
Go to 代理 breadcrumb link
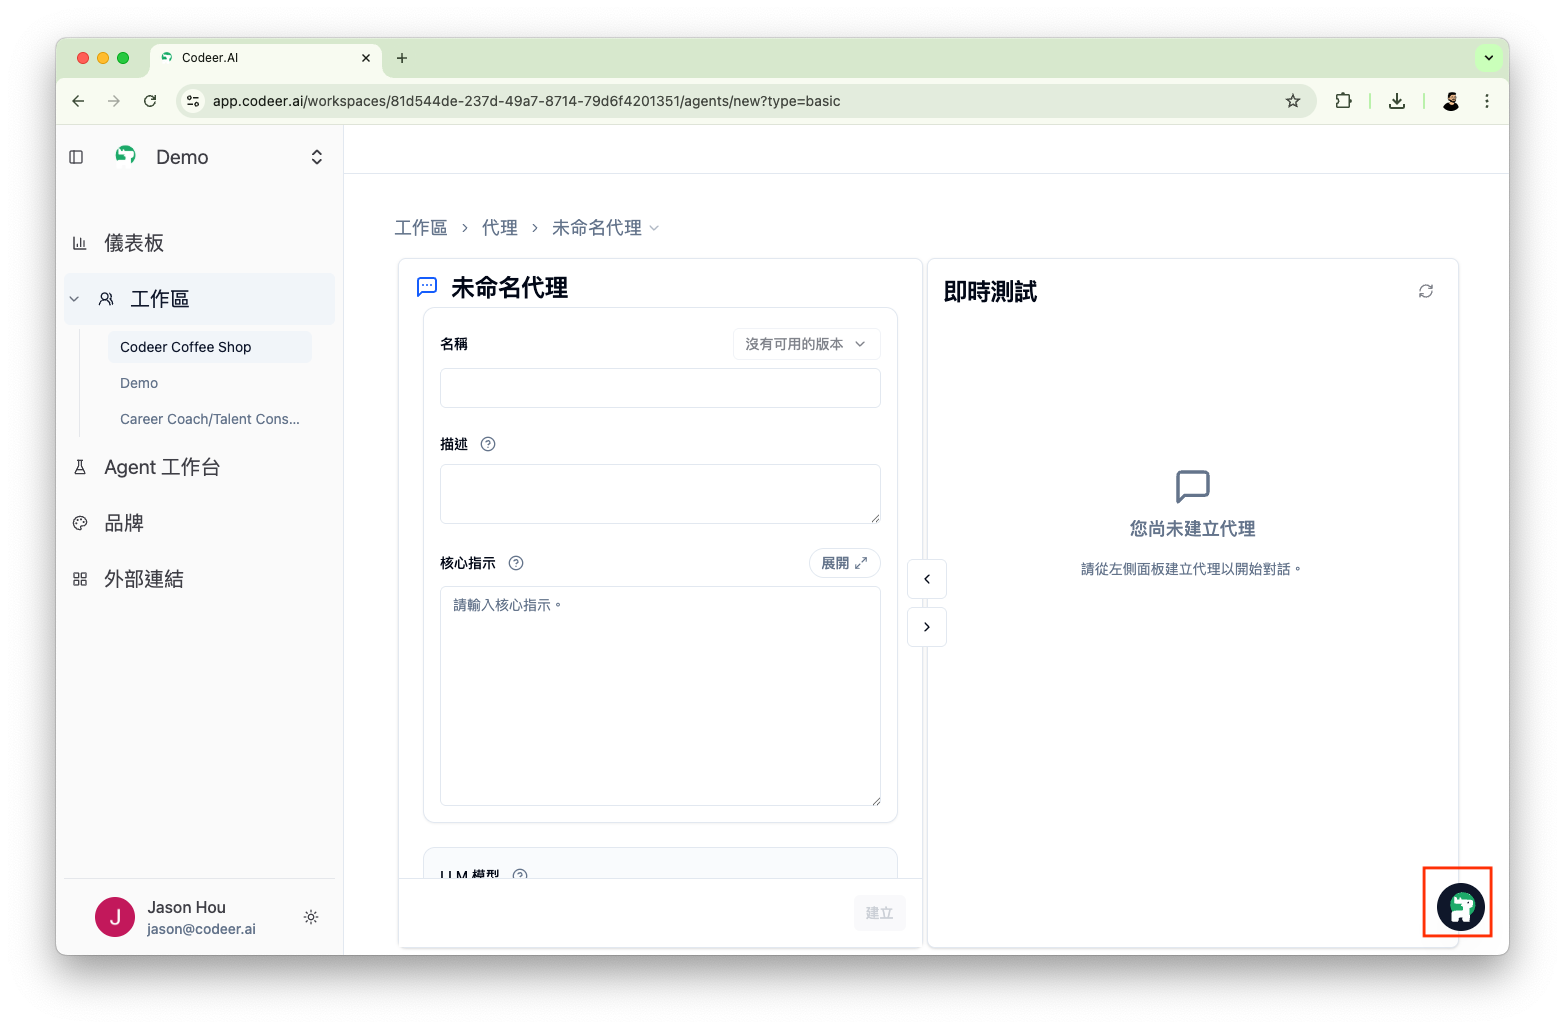coord(499,228)
